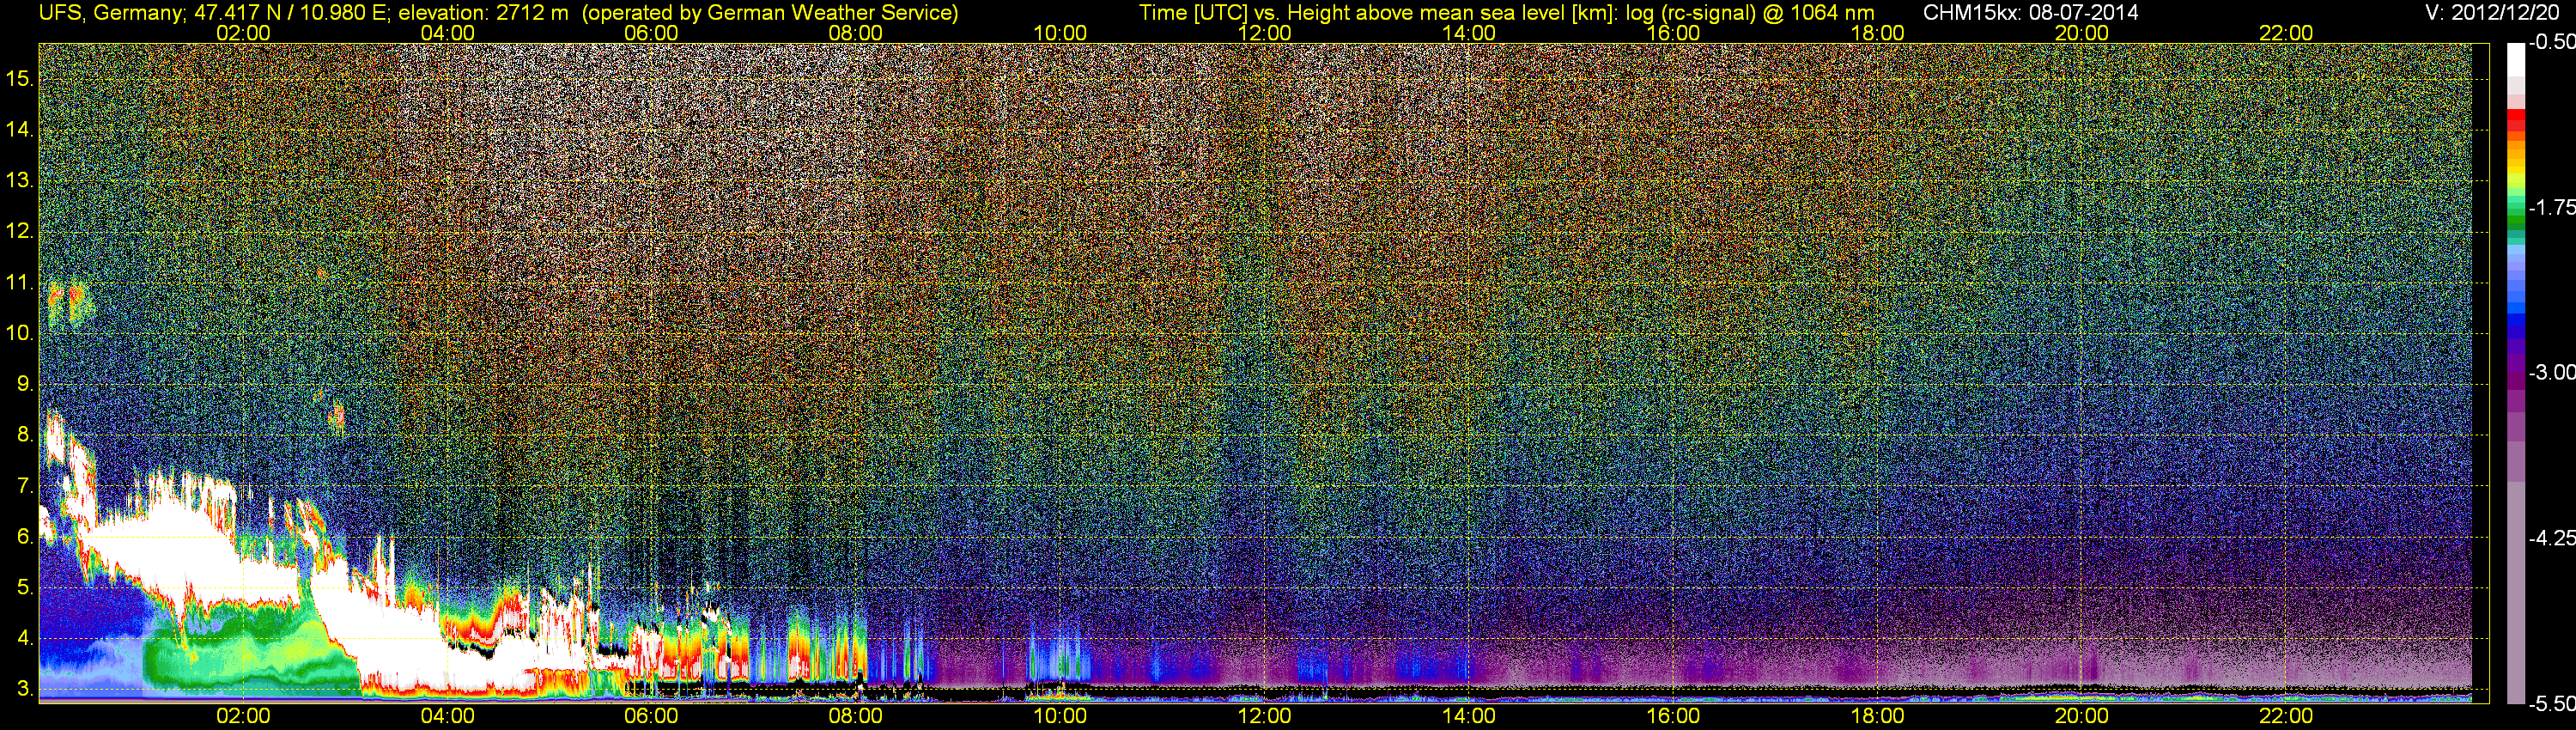Image resolution: width=2576 pixels, height=730 pixels.
Task: Select the 18:00 label on the upper time axis
Action: pos(1877,33)
